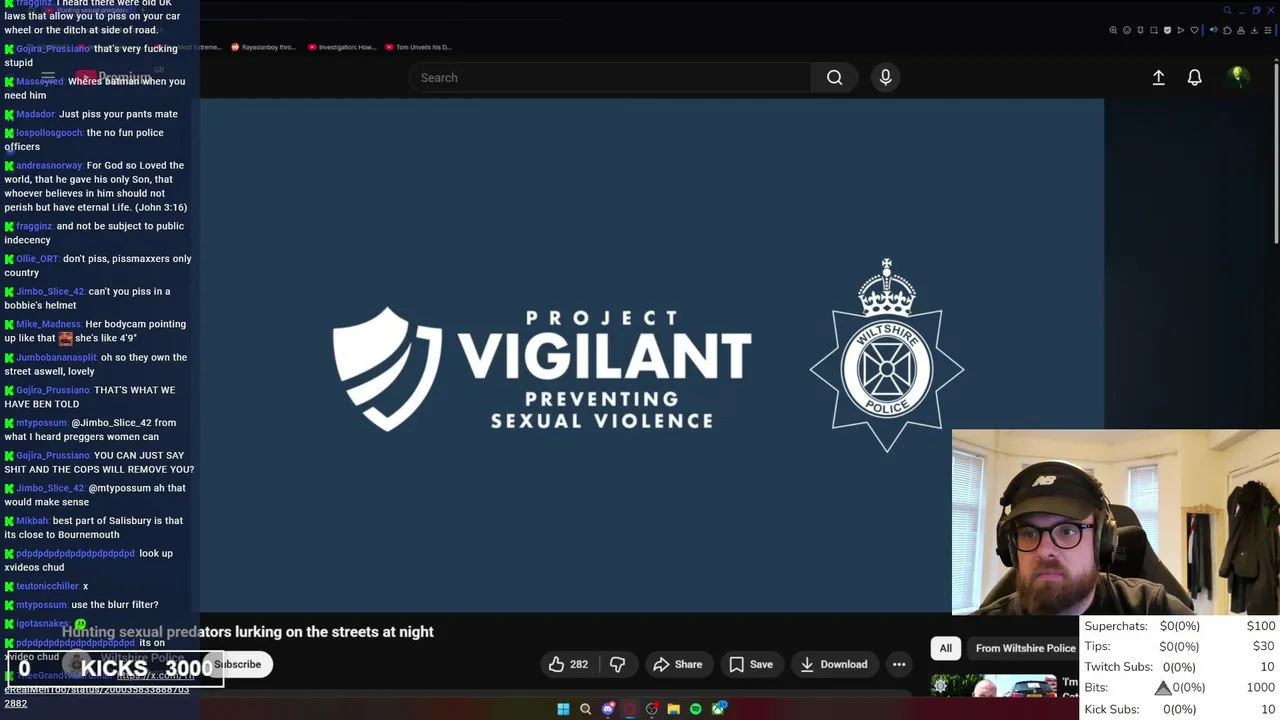Select the All filter chip

point(945,648)
